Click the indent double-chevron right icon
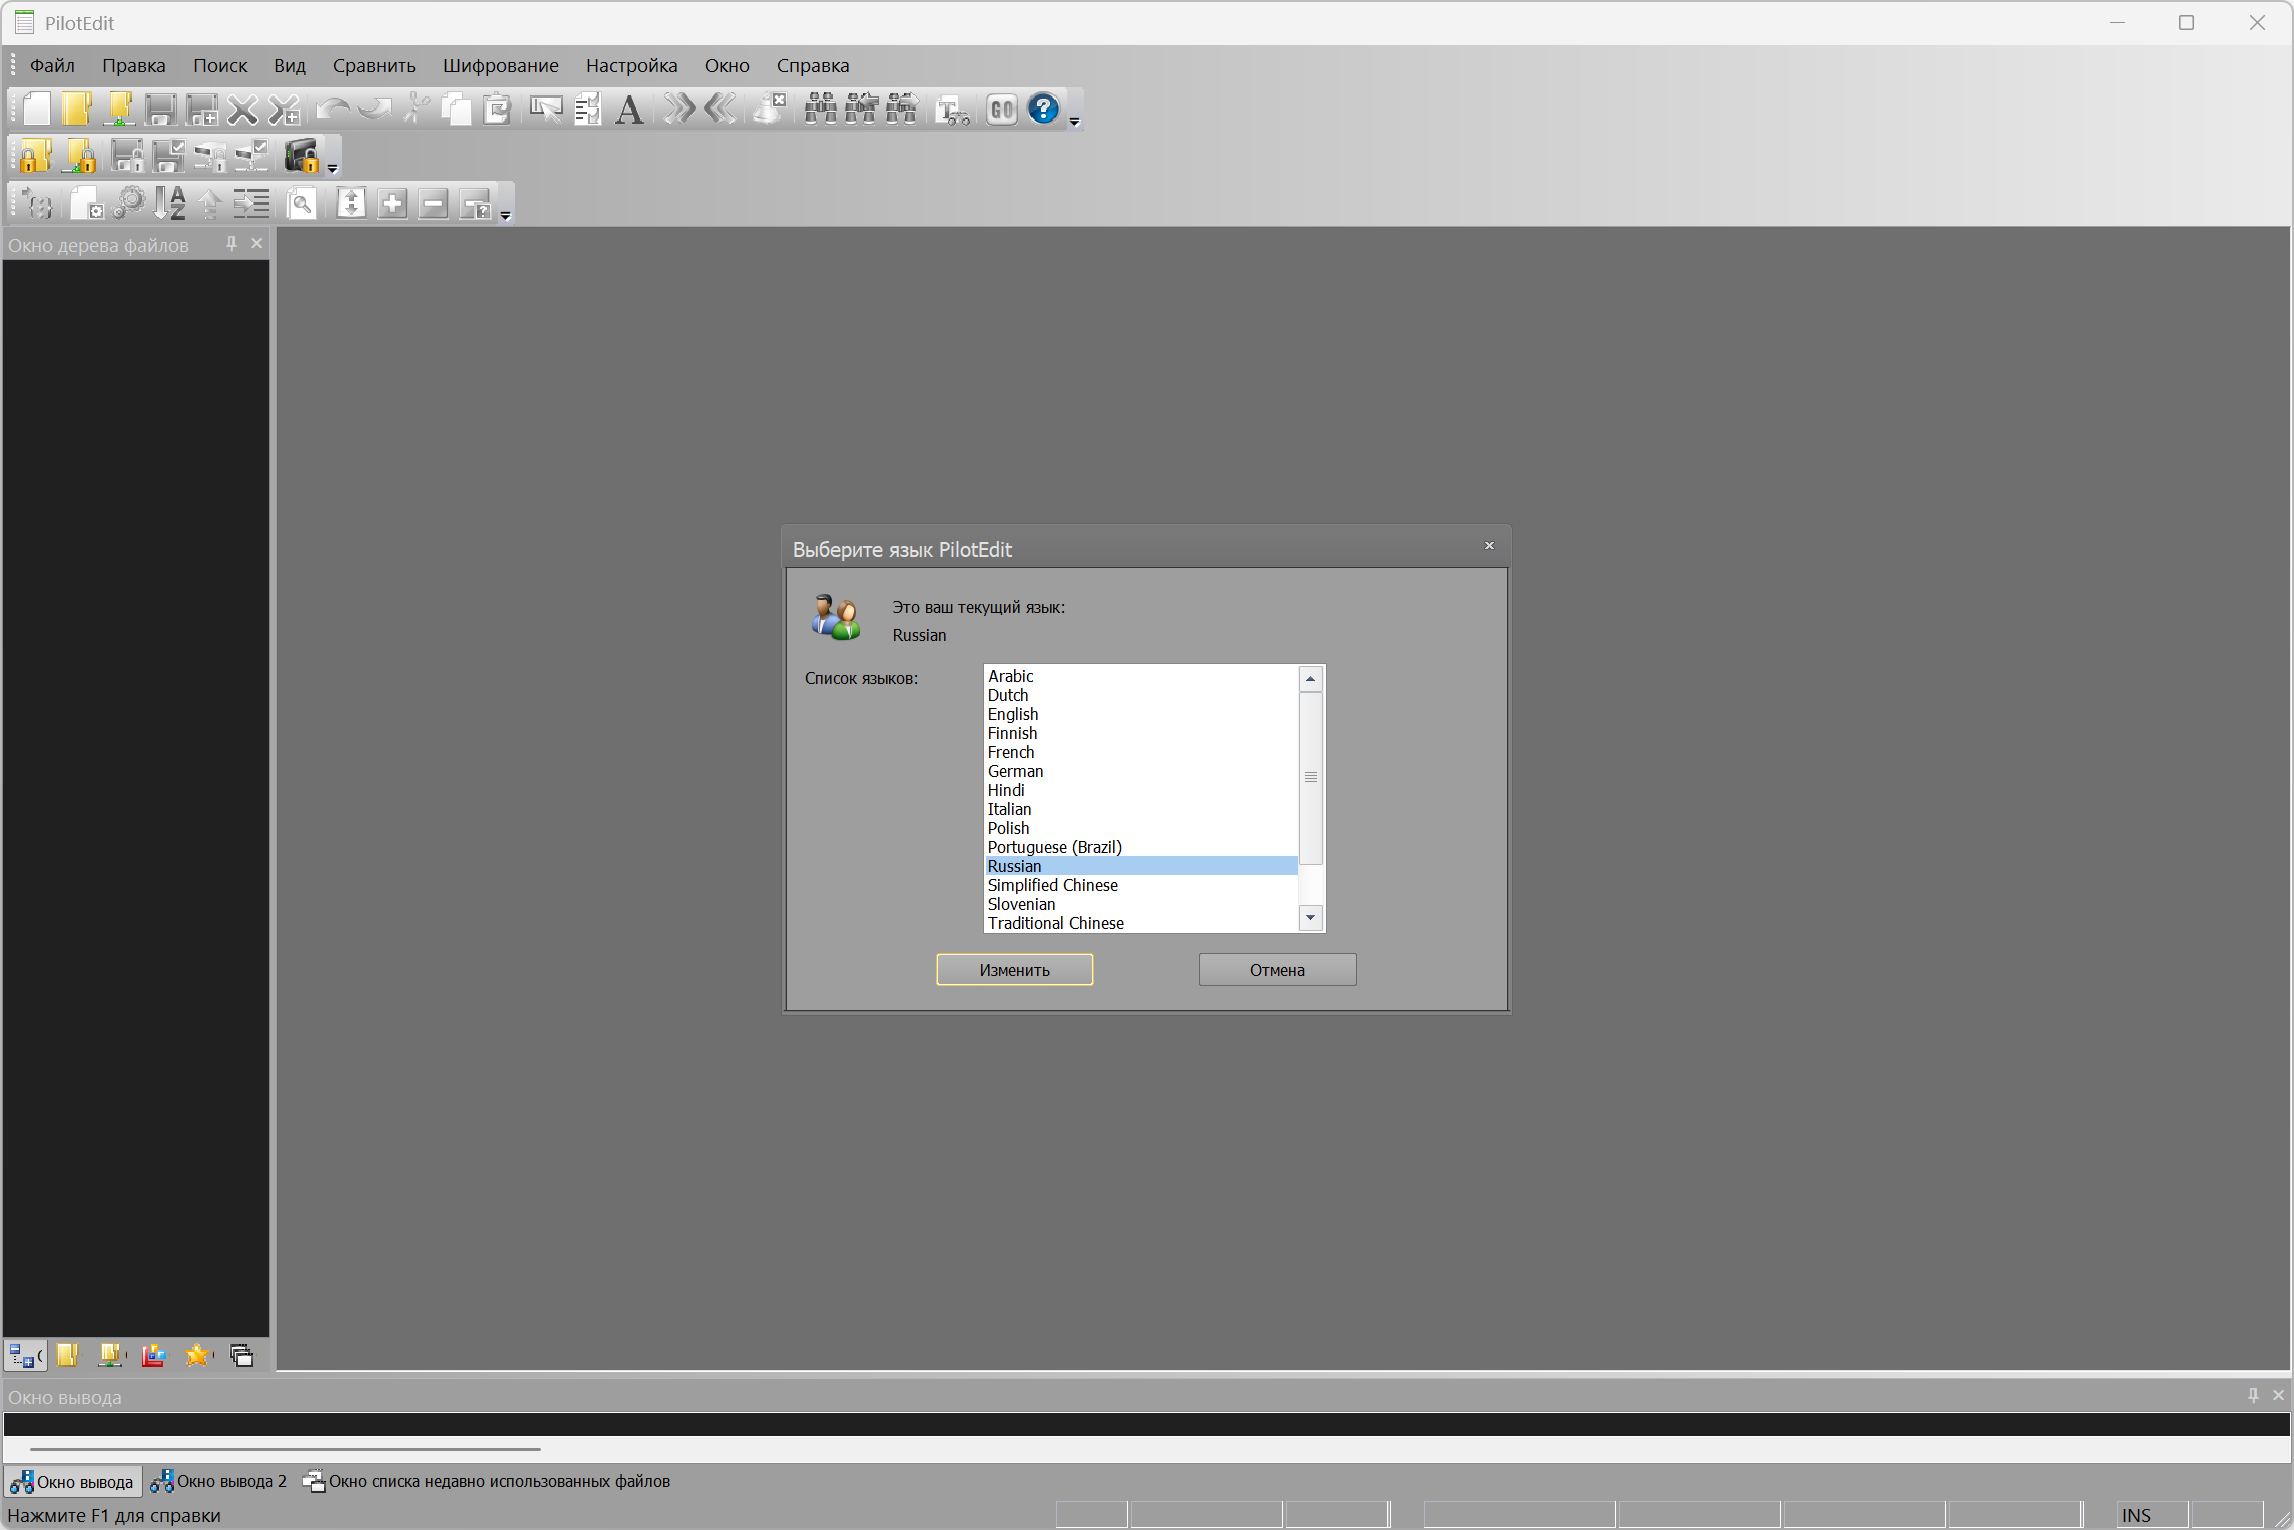Screen dimensions: 2294x1530 [679, 109]
